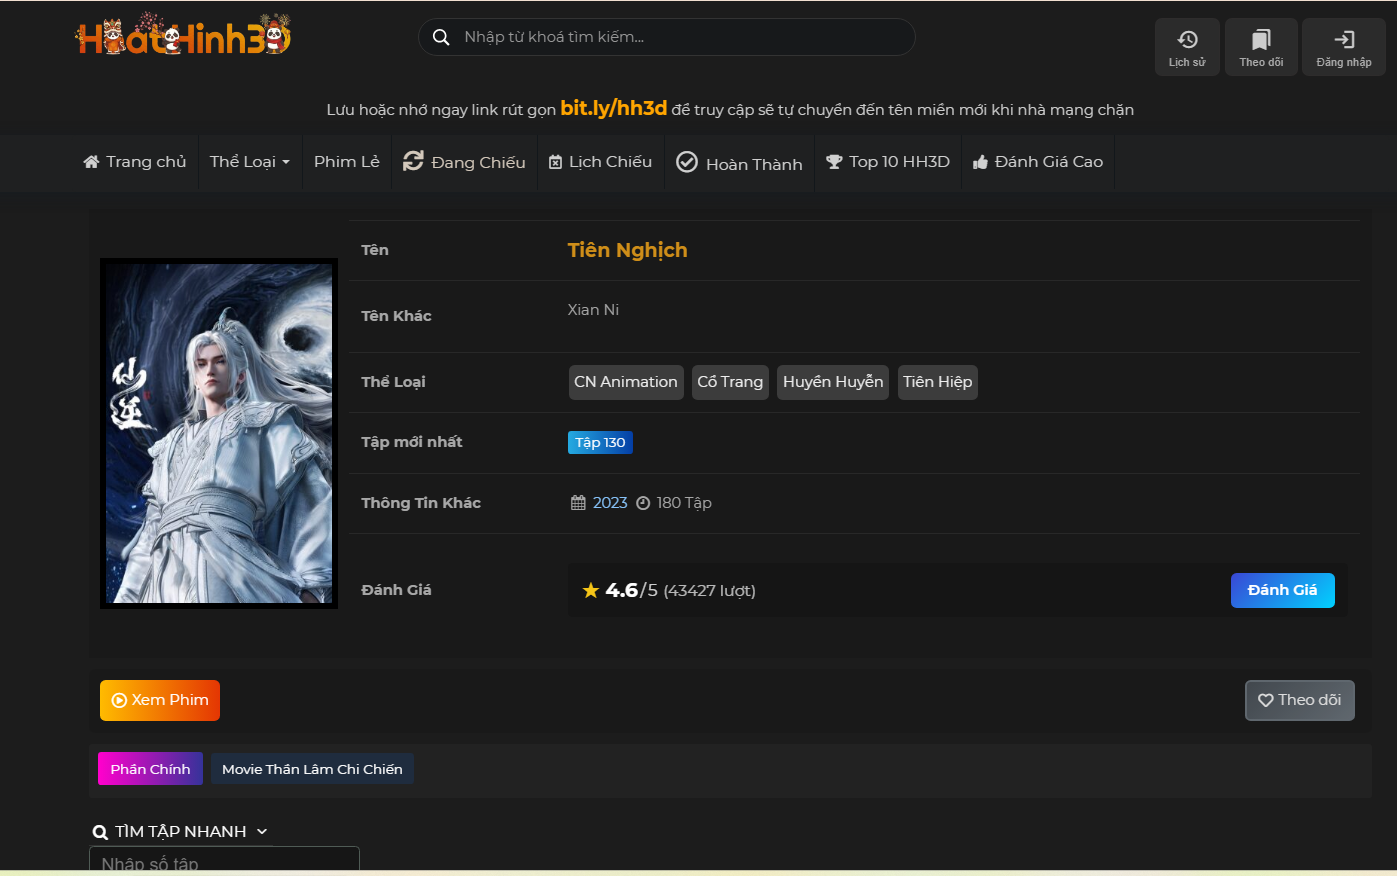Switch to Movie Thần Lâm Chi Chiến
The width and height of the screenshot is (1397, 876).
click(x=312, y=769)
